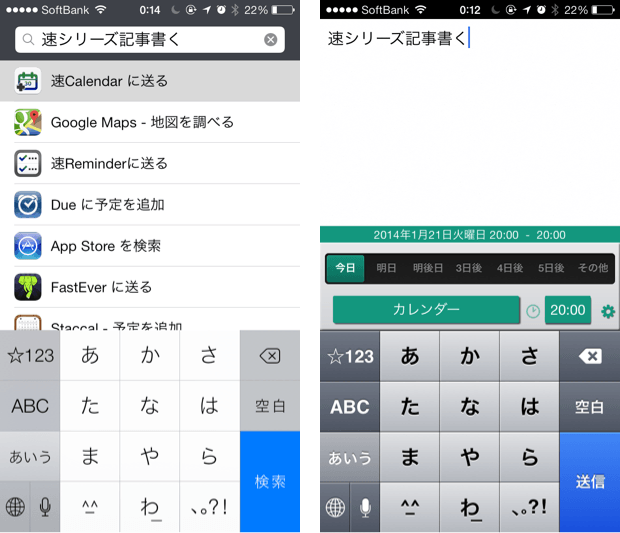Tap the ま key on the left keyboard

coord(90,457)
